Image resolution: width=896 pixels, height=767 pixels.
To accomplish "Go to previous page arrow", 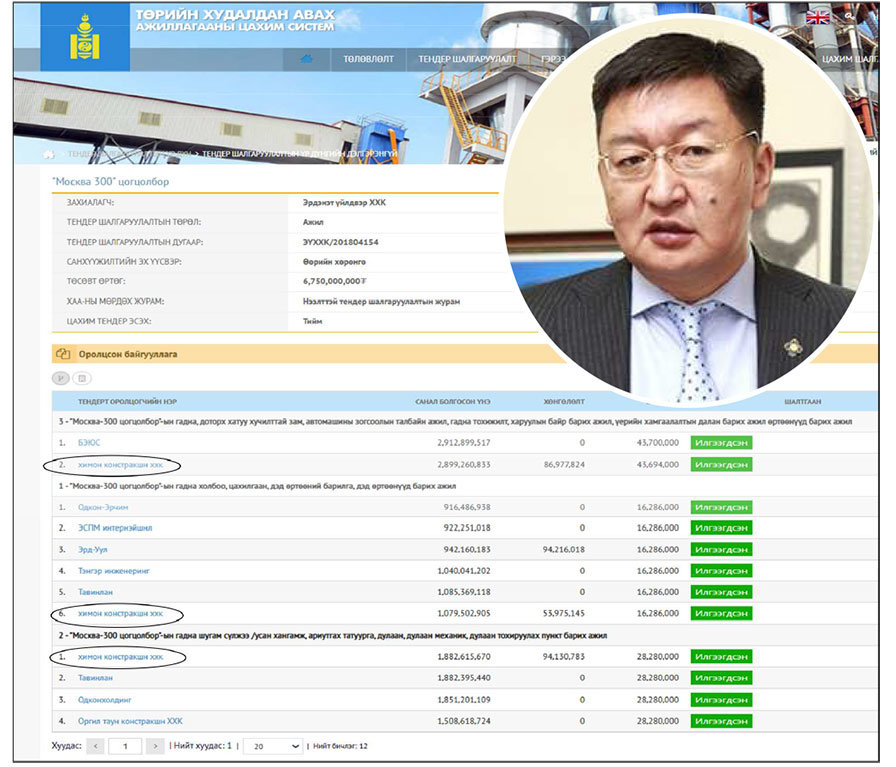I will [x=95, y=746].
